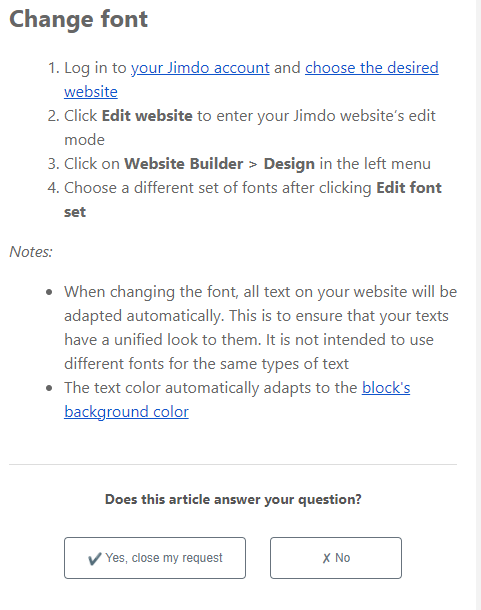
Task: Click the italic 'Notes:' label
Action: pos(31,252)
